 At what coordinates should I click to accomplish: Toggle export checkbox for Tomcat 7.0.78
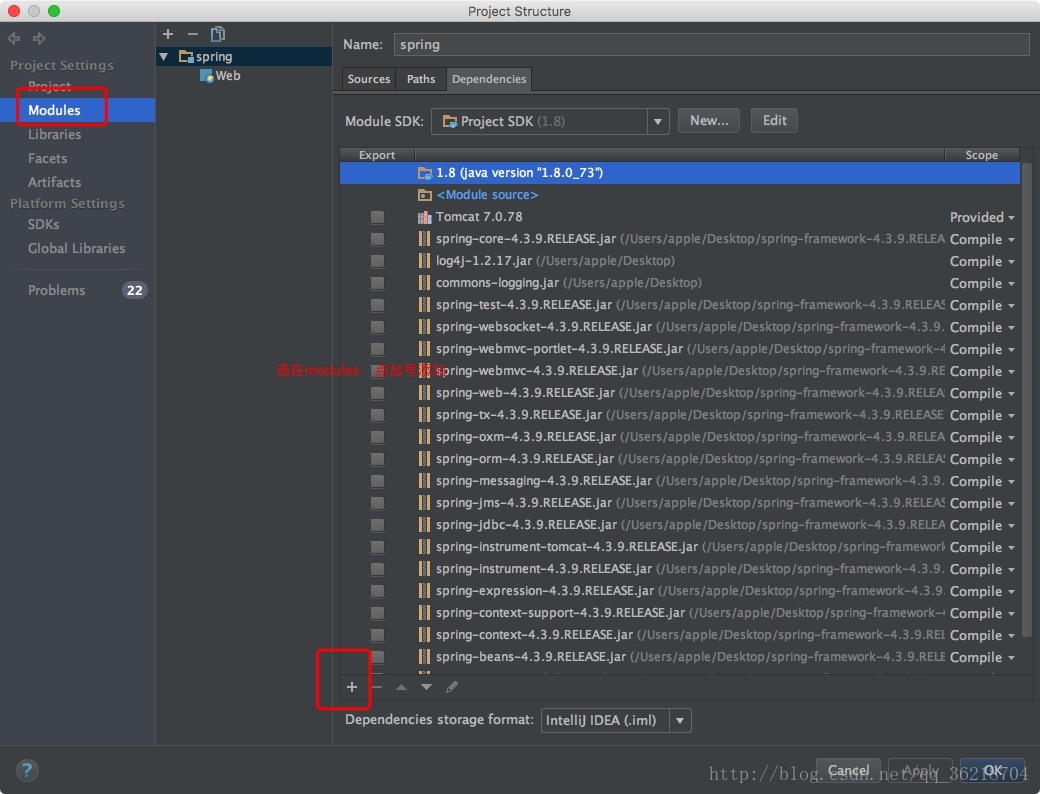377,217
